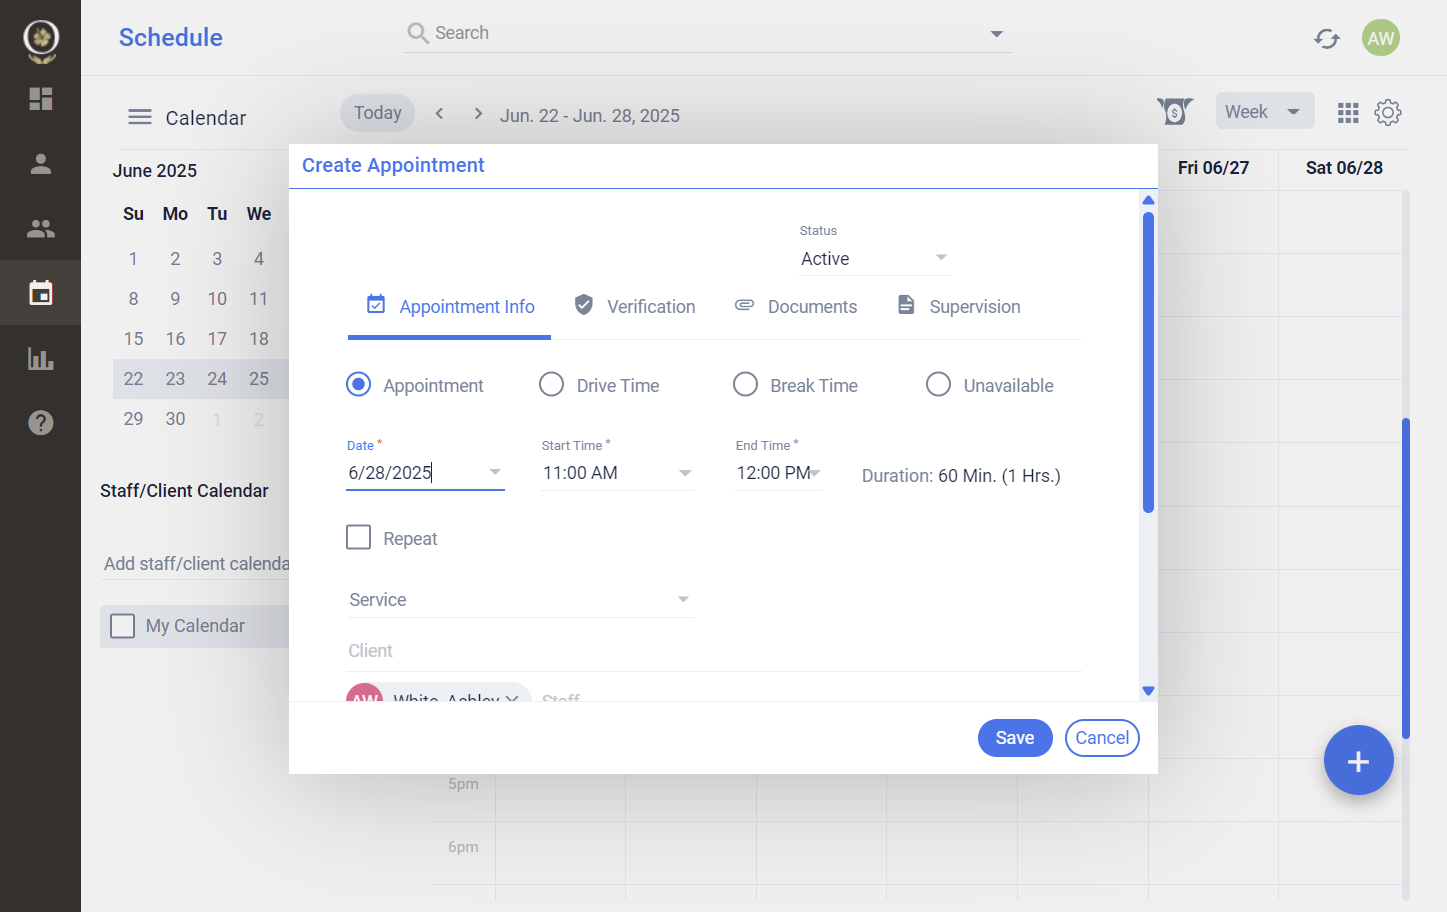Select the Drive Time radio button
This screenshot has height=912, width=1447.
click(x=551, y=385)
